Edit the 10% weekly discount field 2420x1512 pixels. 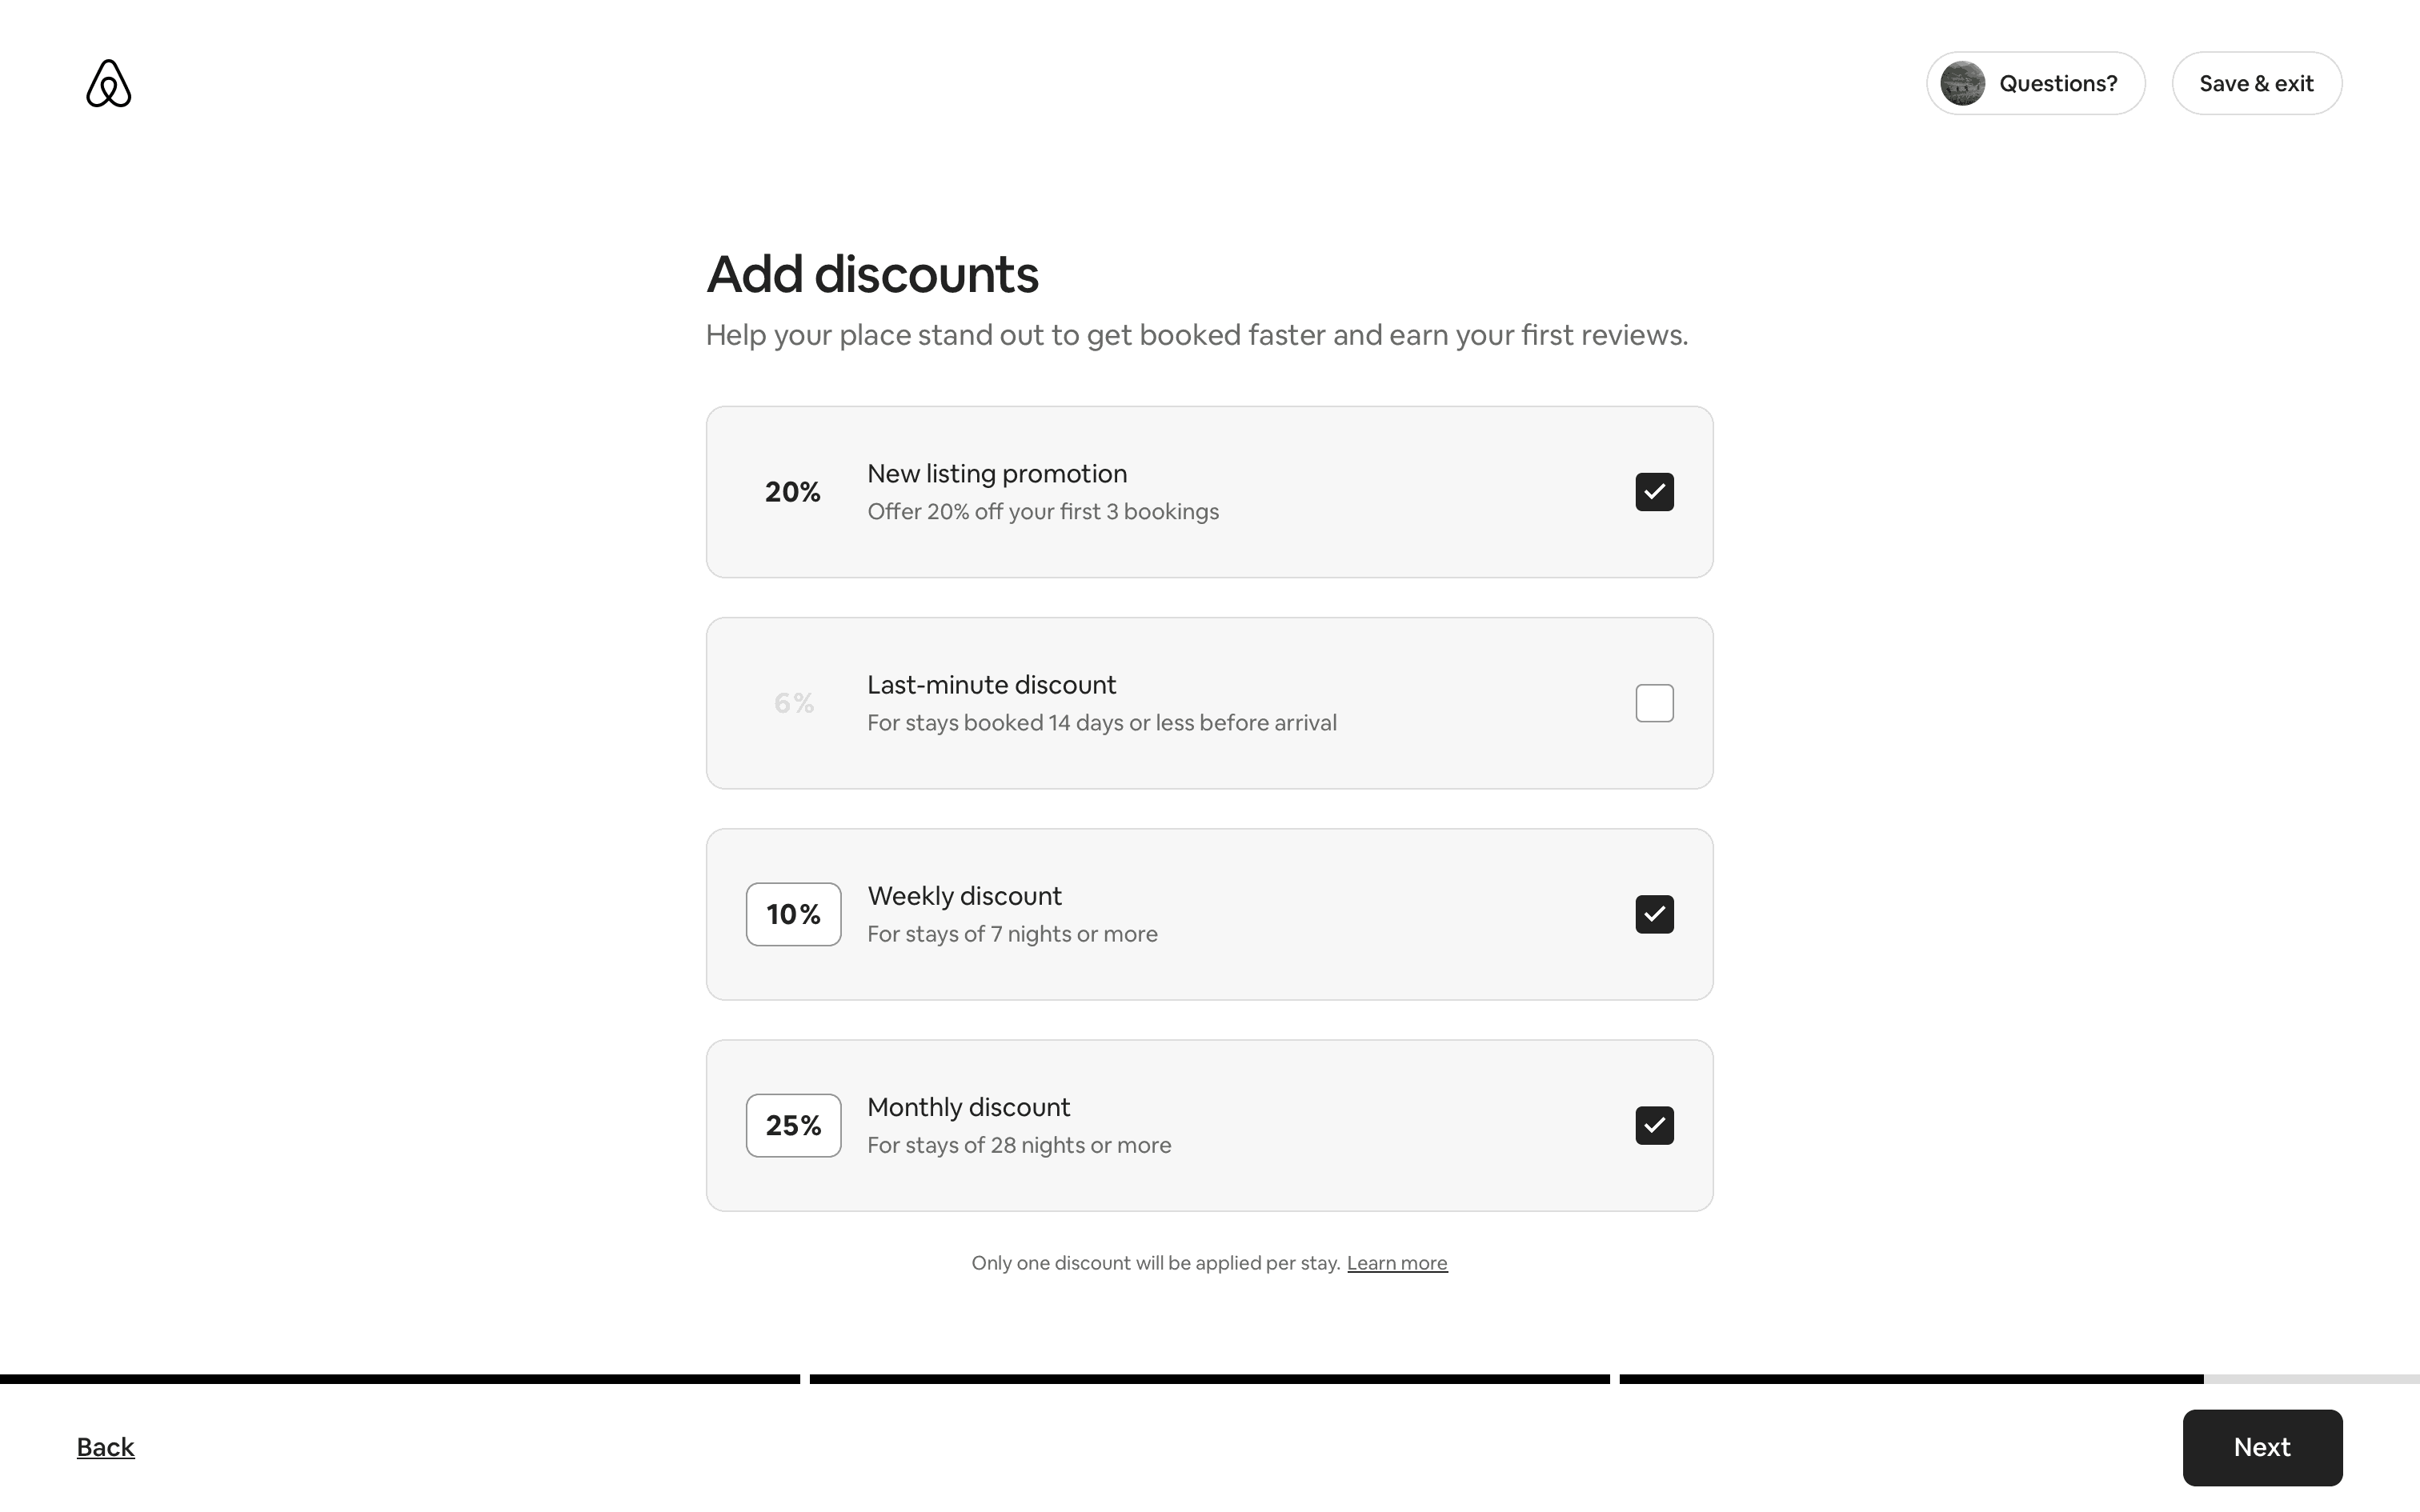click(793, 914)
